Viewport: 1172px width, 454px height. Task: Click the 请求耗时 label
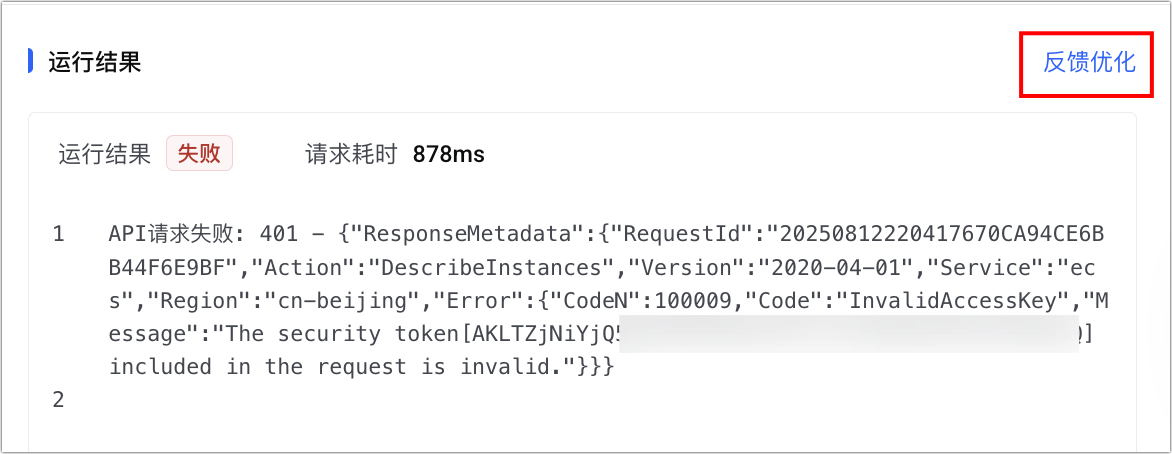click(x=351, y=154)
